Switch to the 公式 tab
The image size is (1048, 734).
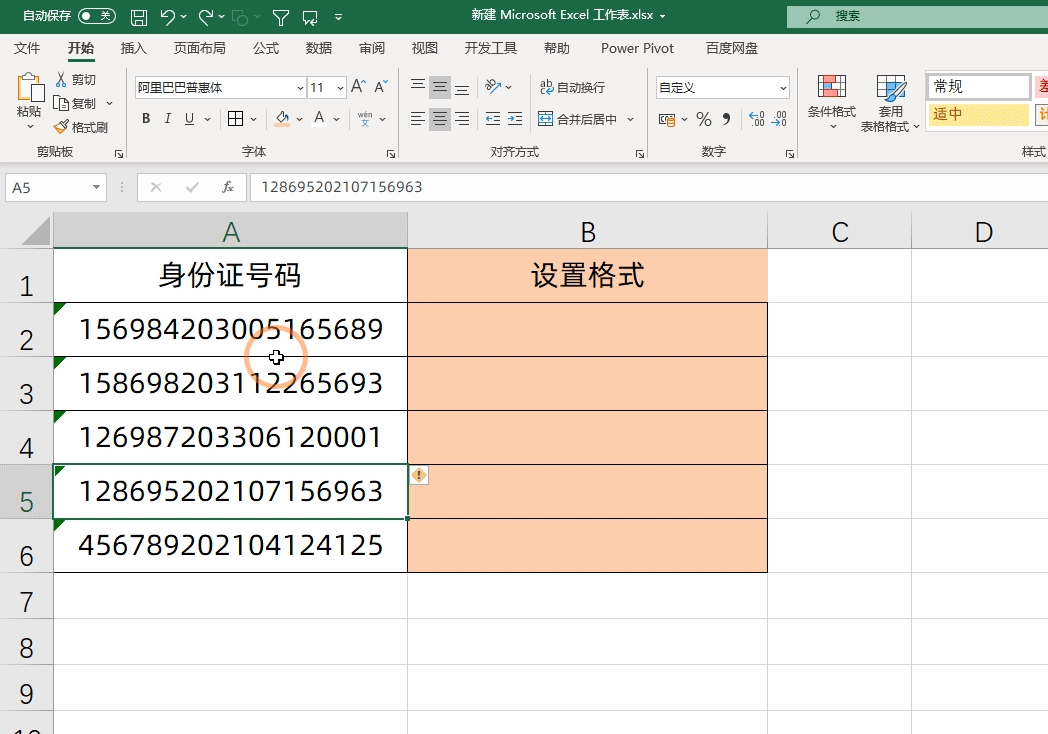pos(265,48)
